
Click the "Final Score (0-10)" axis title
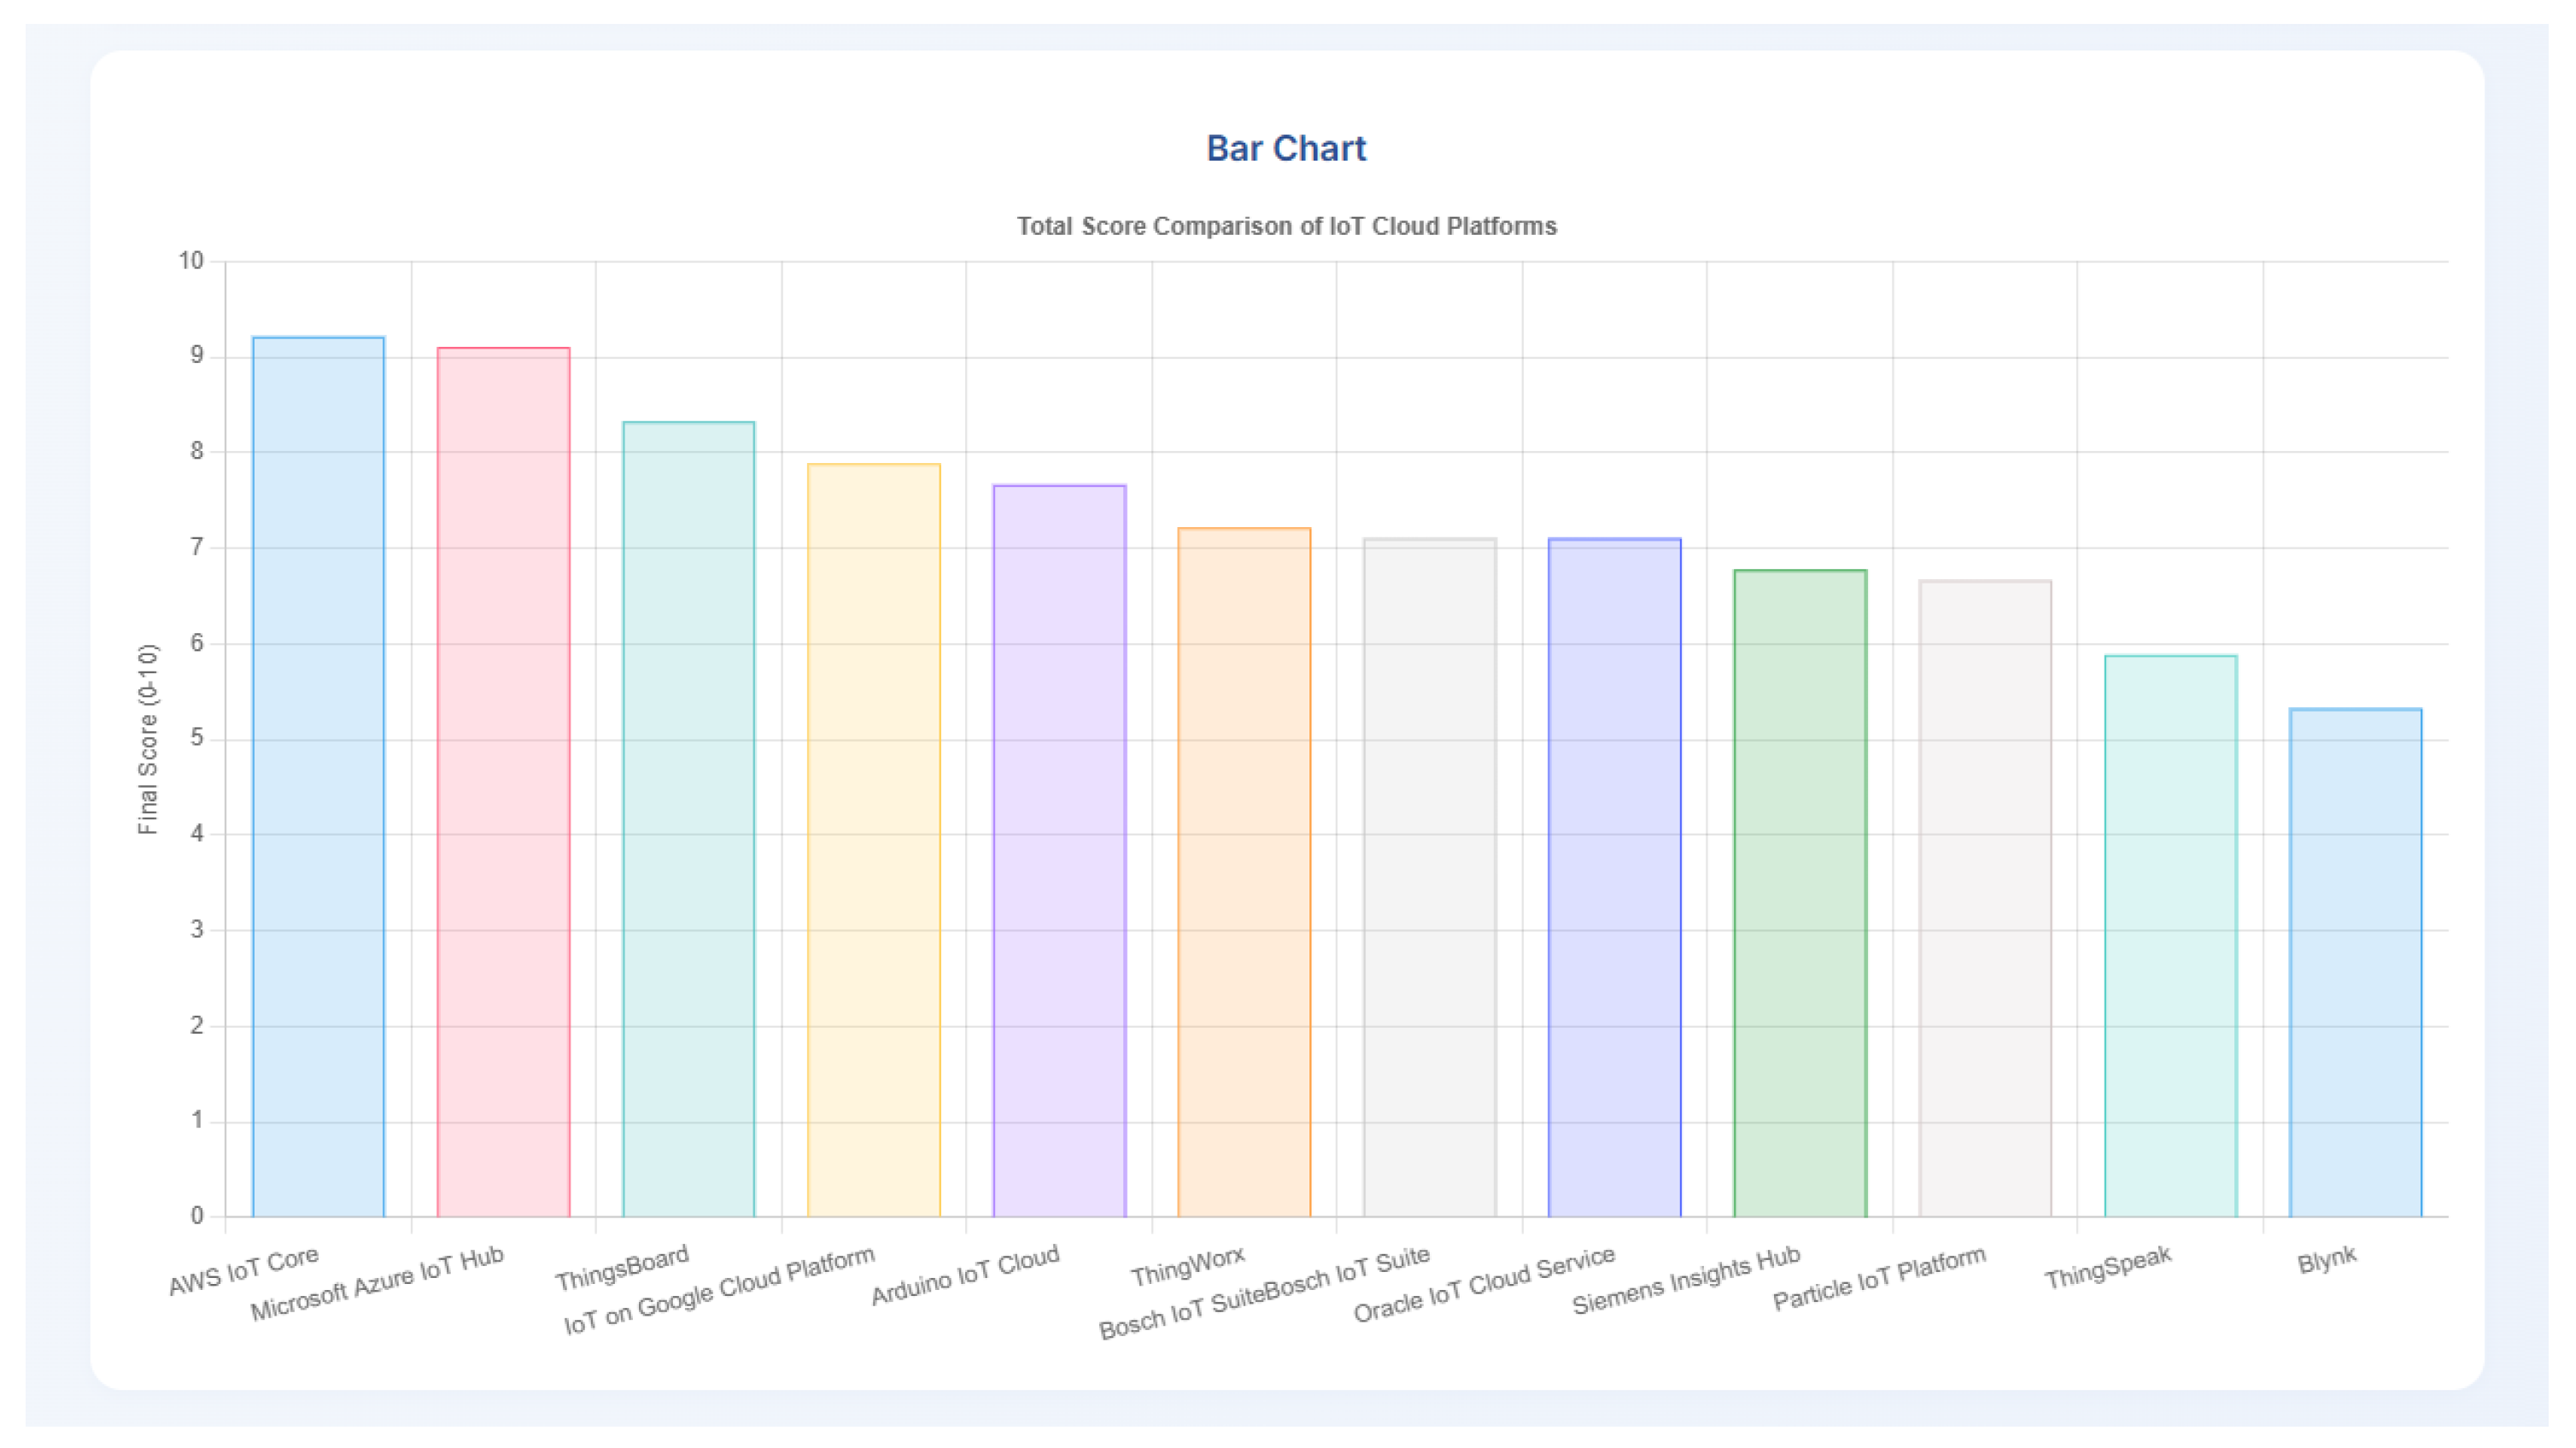click(x=148, y=739)
